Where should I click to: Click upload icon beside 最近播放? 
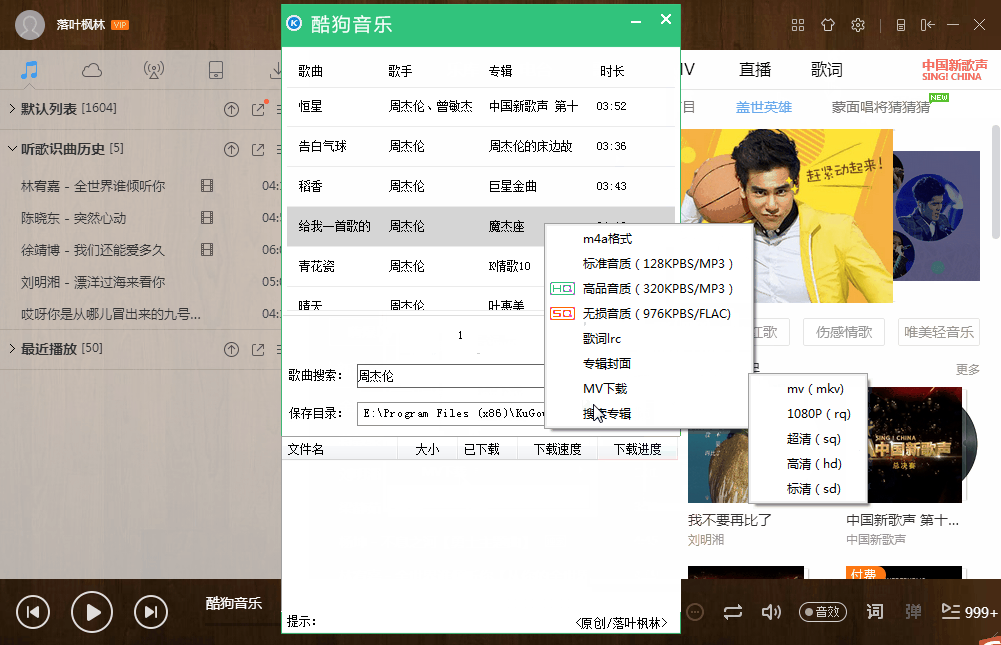click(231, 349)
